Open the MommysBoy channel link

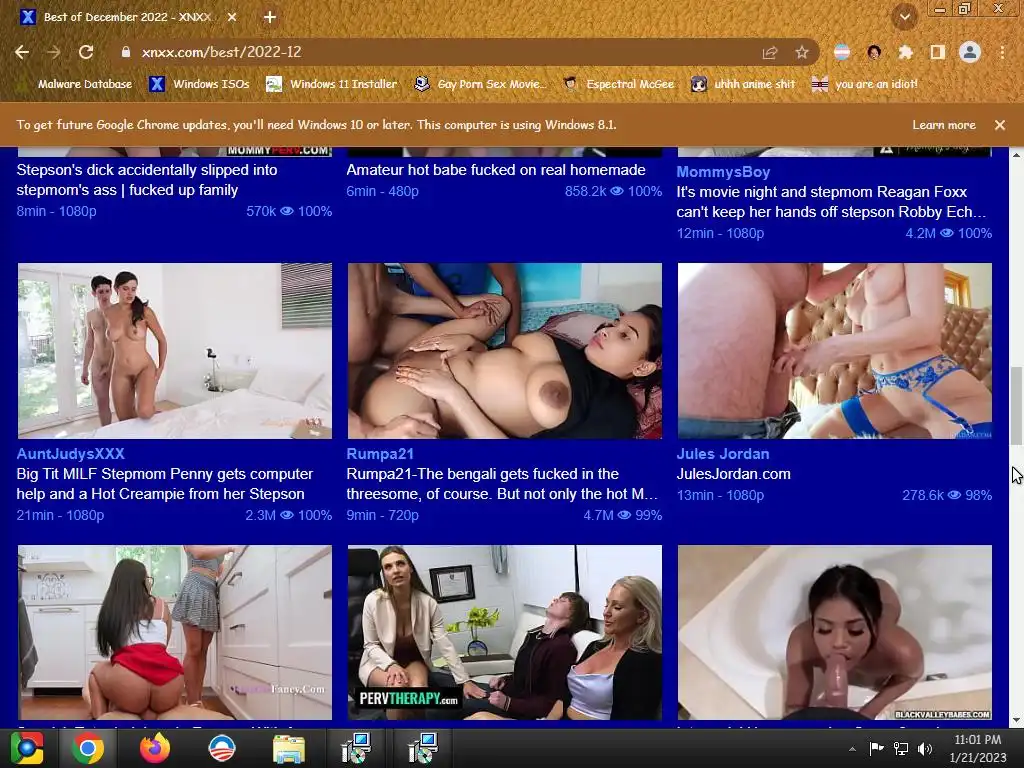point(723,172)
